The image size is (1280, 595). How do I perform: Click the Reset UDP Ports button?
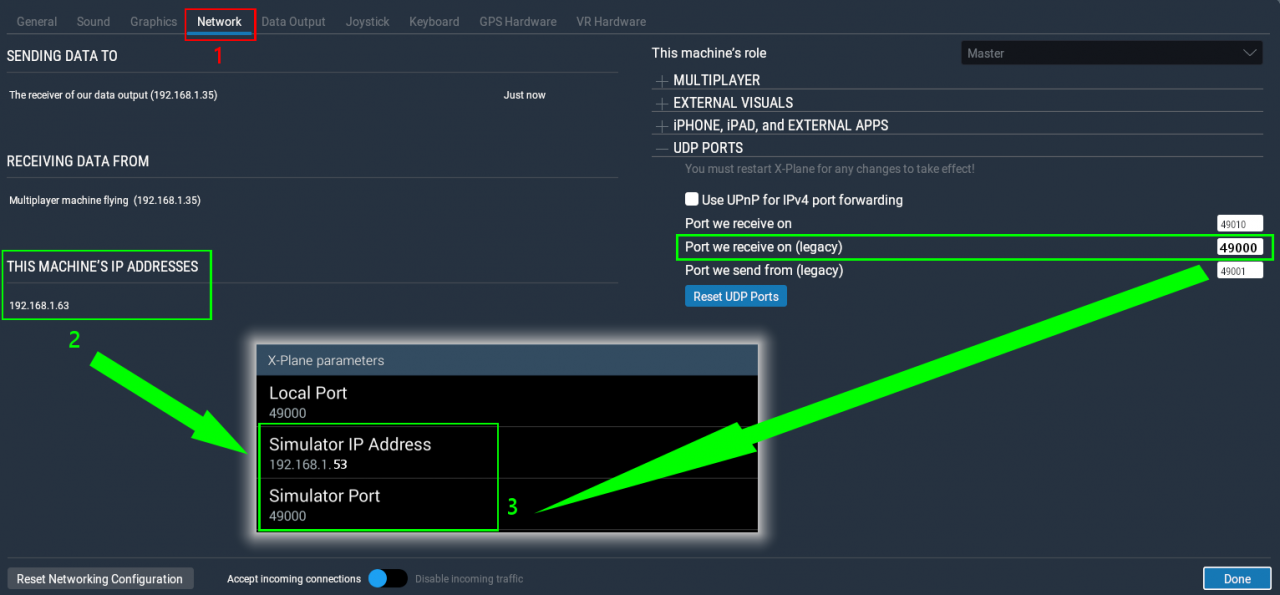click(736, 297)
